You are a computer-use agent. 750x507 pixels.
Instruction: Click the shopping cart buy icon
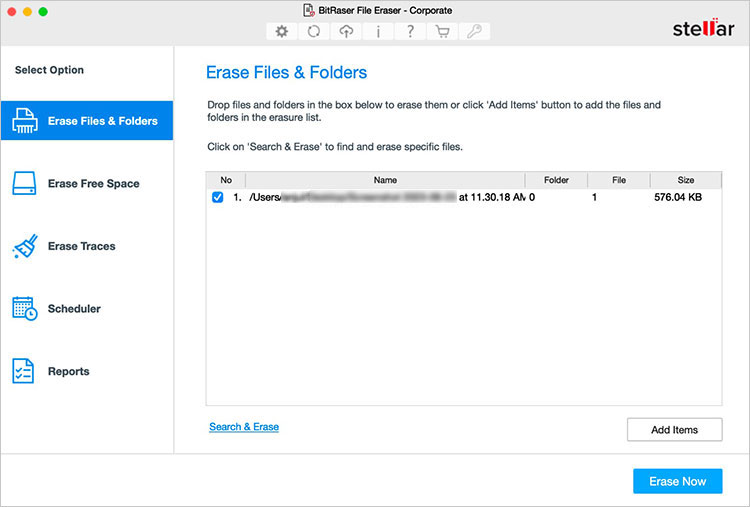pos(442,32)
